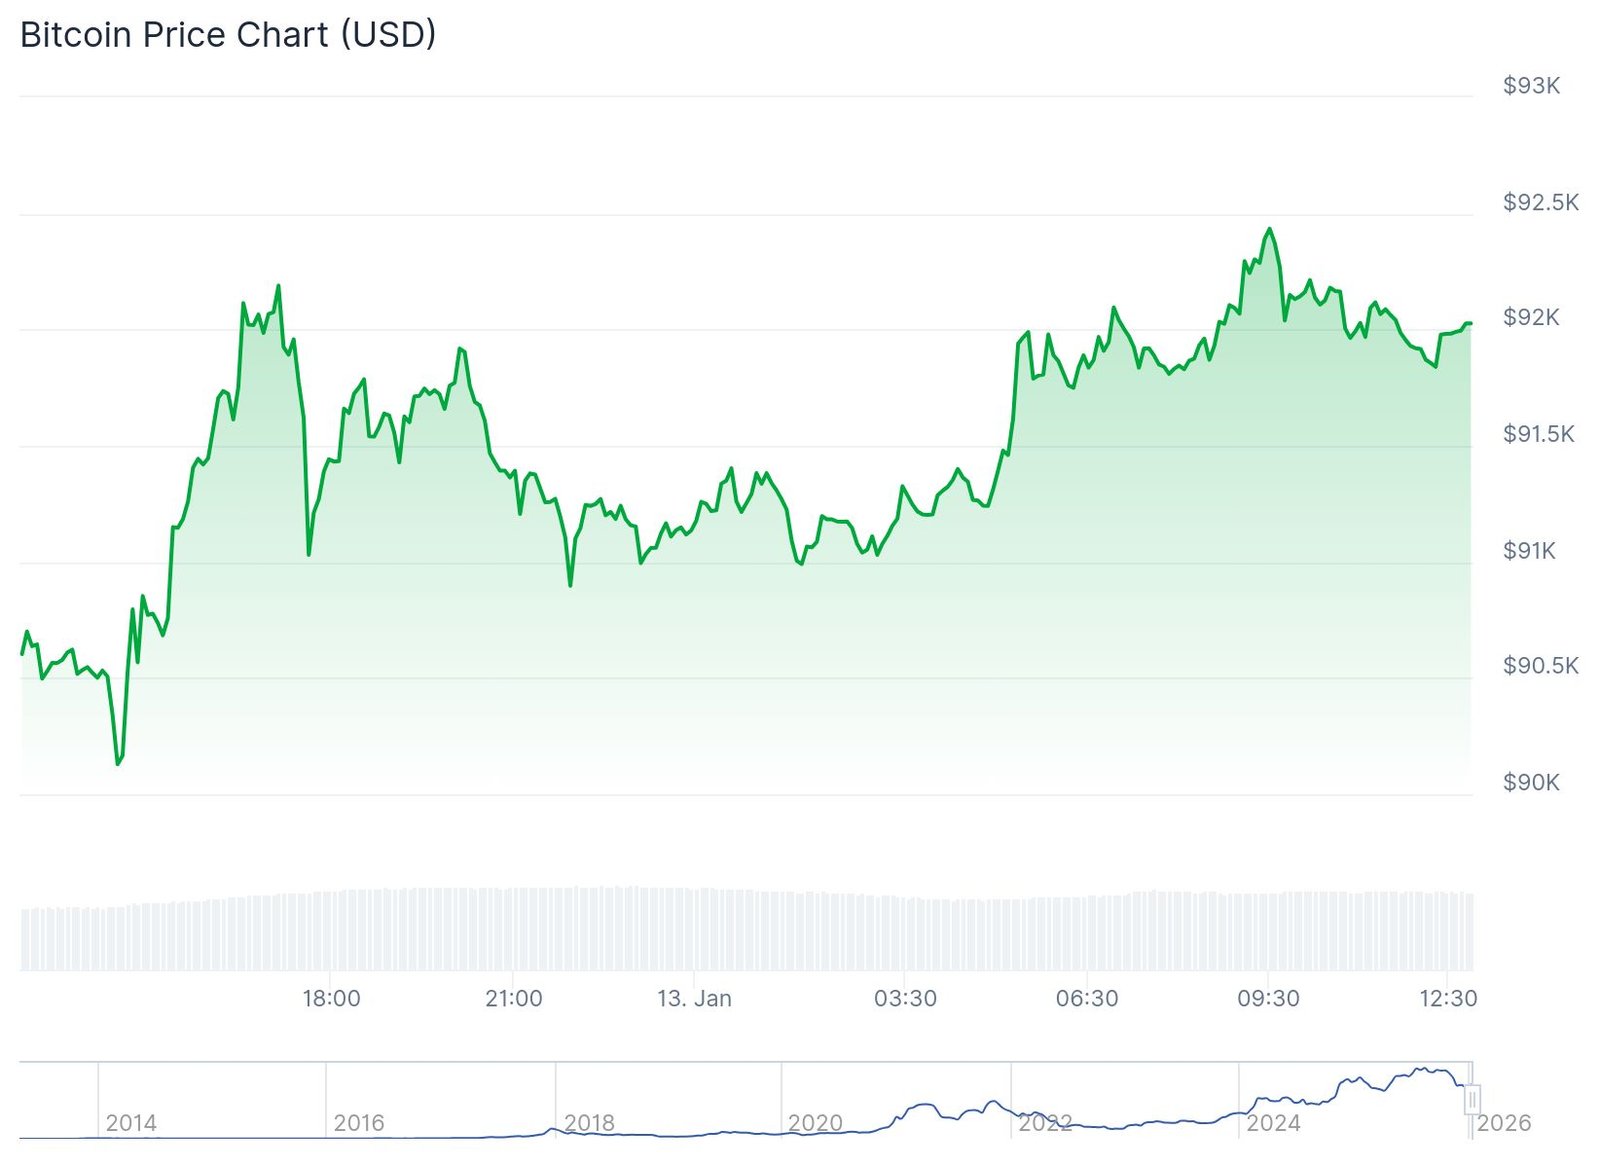This screenshot has height=1168, width=1600.
Task: Click the 21:00 time axis label
Action: click(x=513, y=998)
